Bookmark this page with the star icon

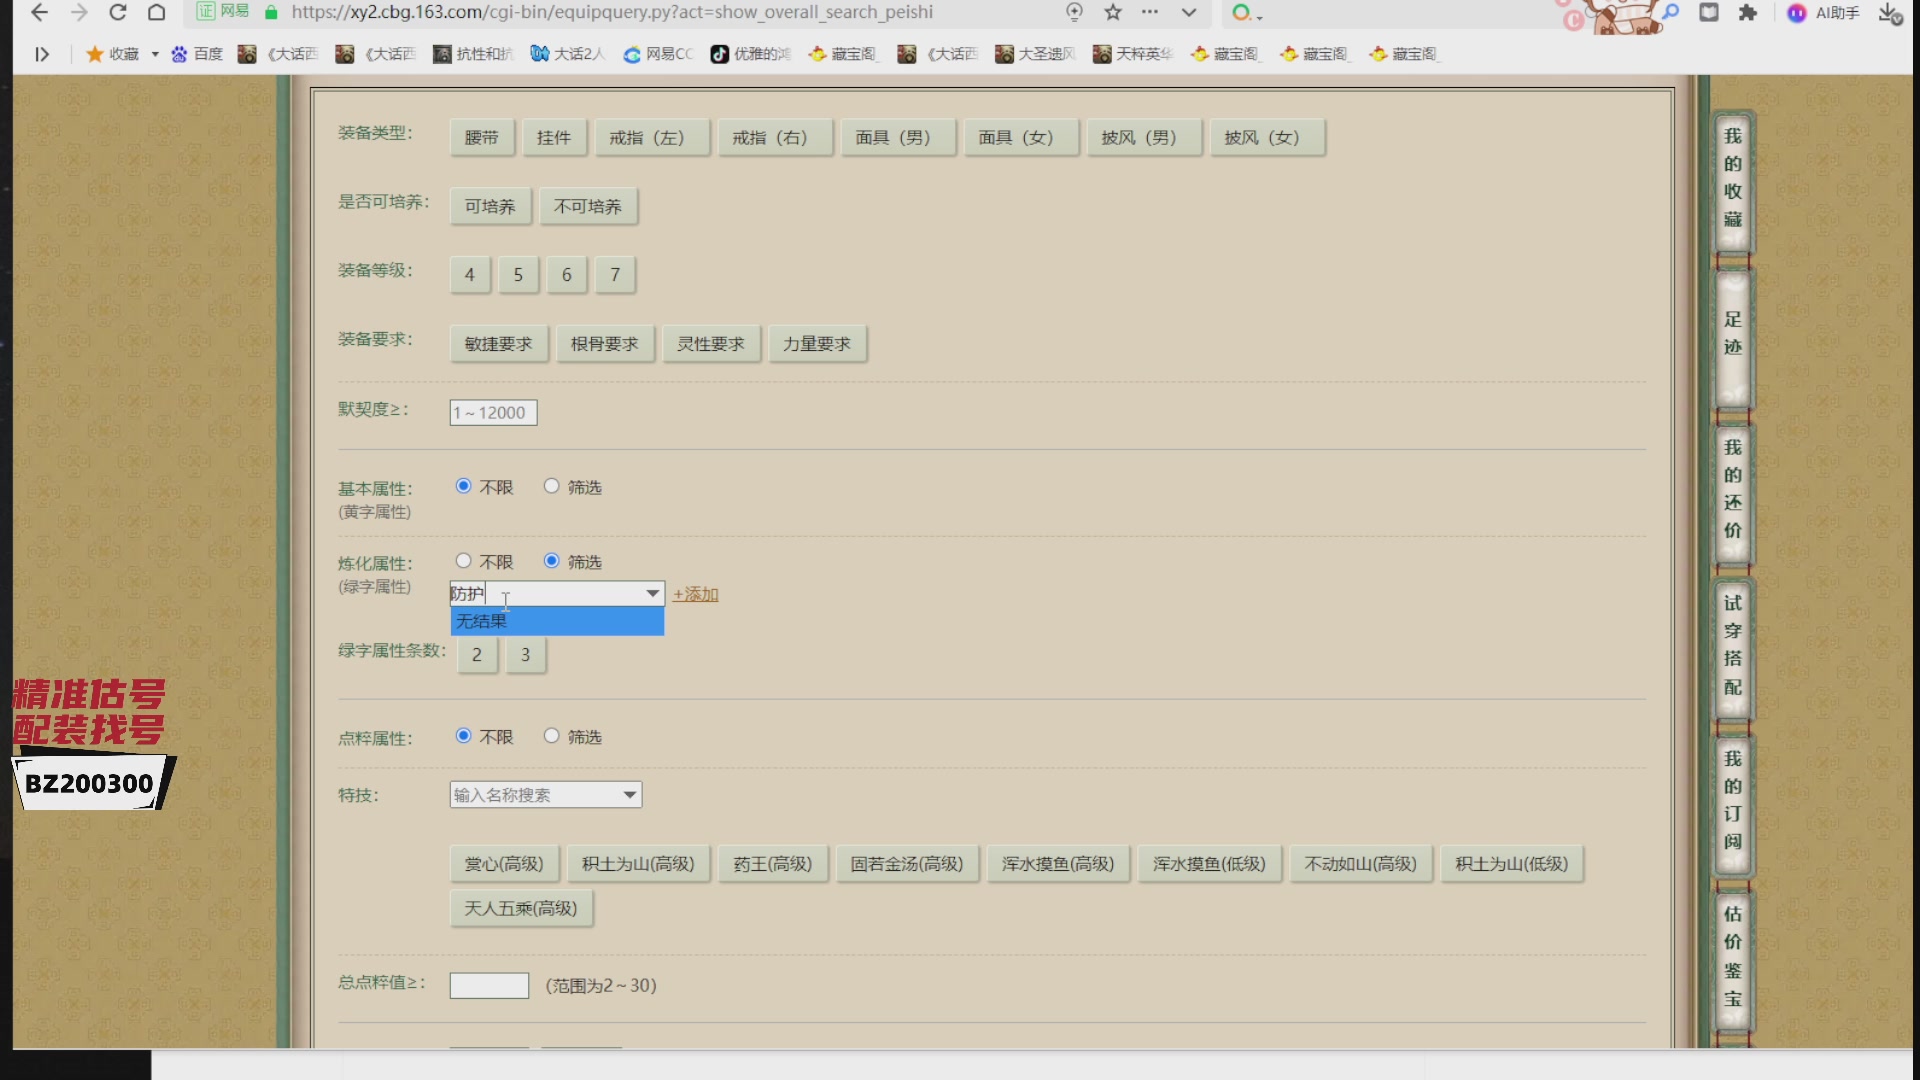(1113, 12)
